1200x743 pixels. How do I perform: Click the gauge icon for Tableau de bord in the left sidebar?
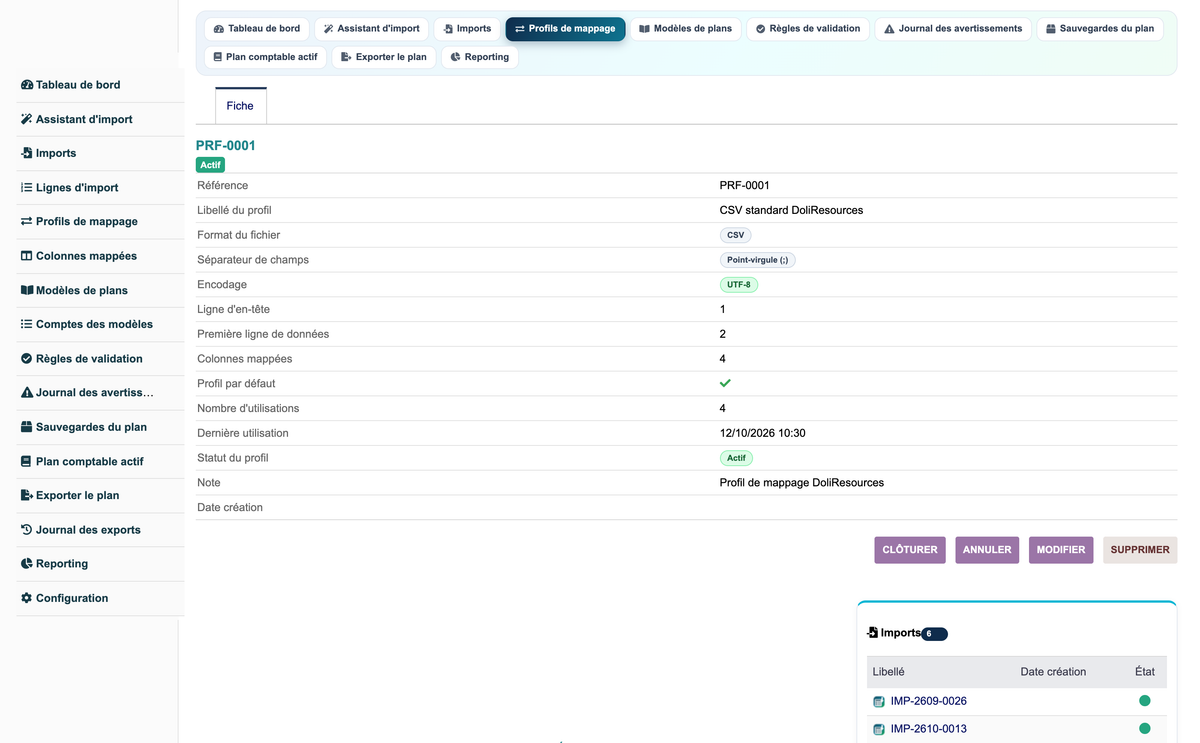[27, 85]
